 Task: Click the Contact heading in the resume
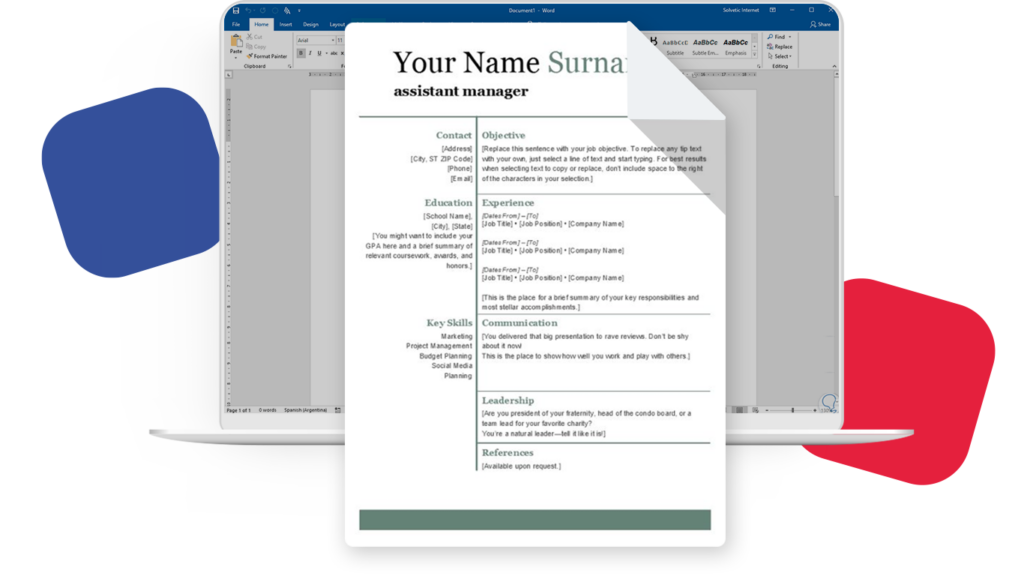pos(454,135)
